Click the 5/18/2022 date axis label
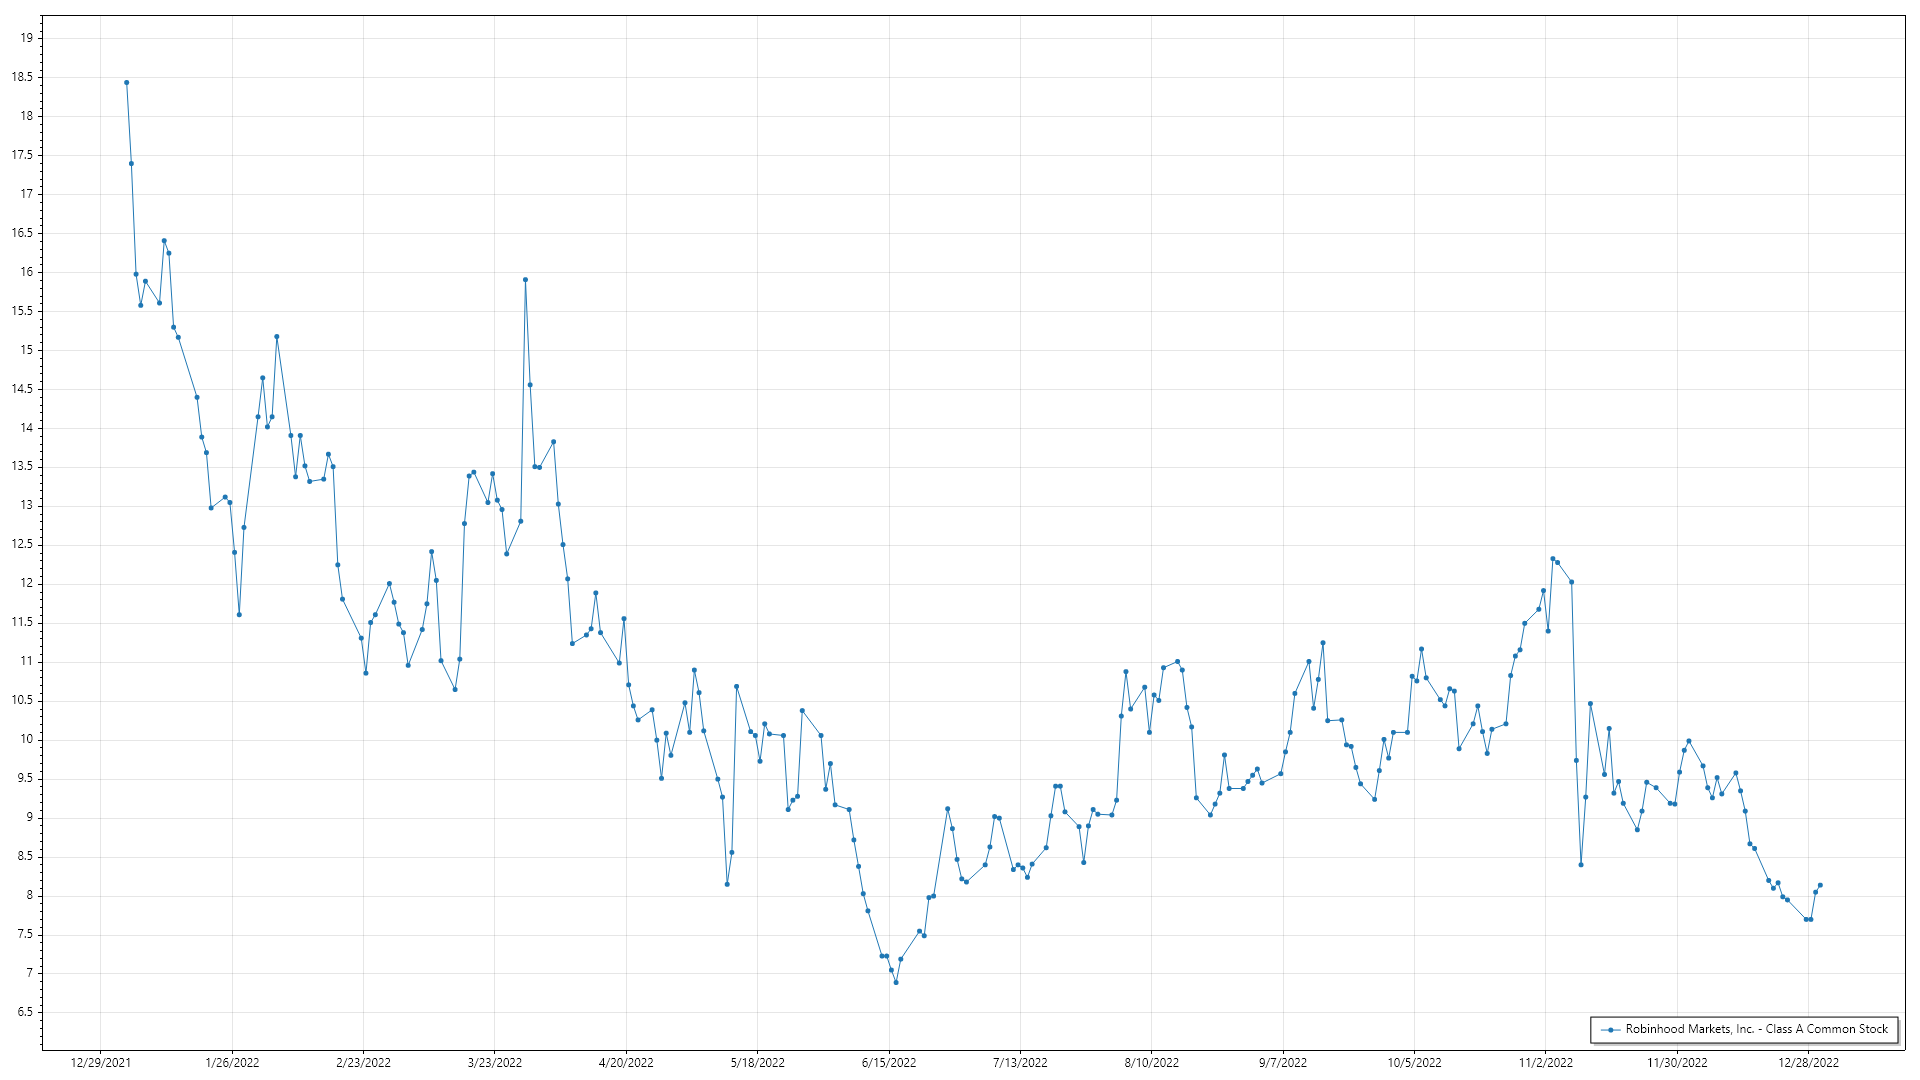Image resolution: width=1920 pixels, height=1080 pixels. (x=757, y=1063)
